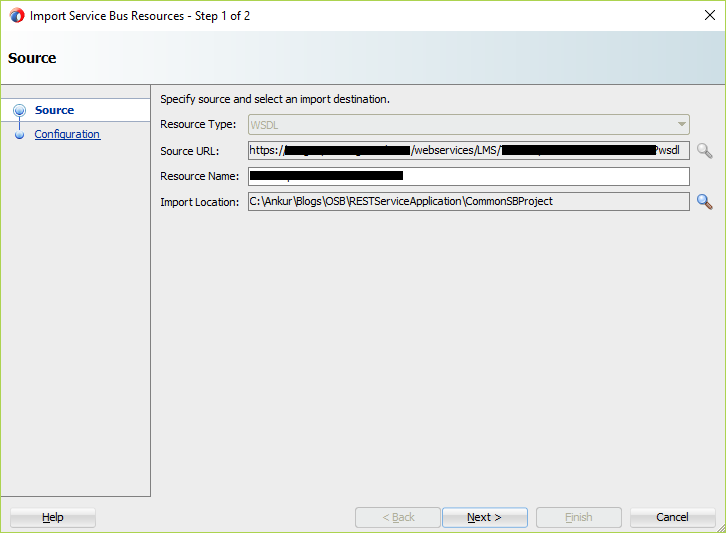Image resolution: width=728 pixels, height=533 pixels.
Task: Click the Configuration step bullet icon
Action: (20, 135)
